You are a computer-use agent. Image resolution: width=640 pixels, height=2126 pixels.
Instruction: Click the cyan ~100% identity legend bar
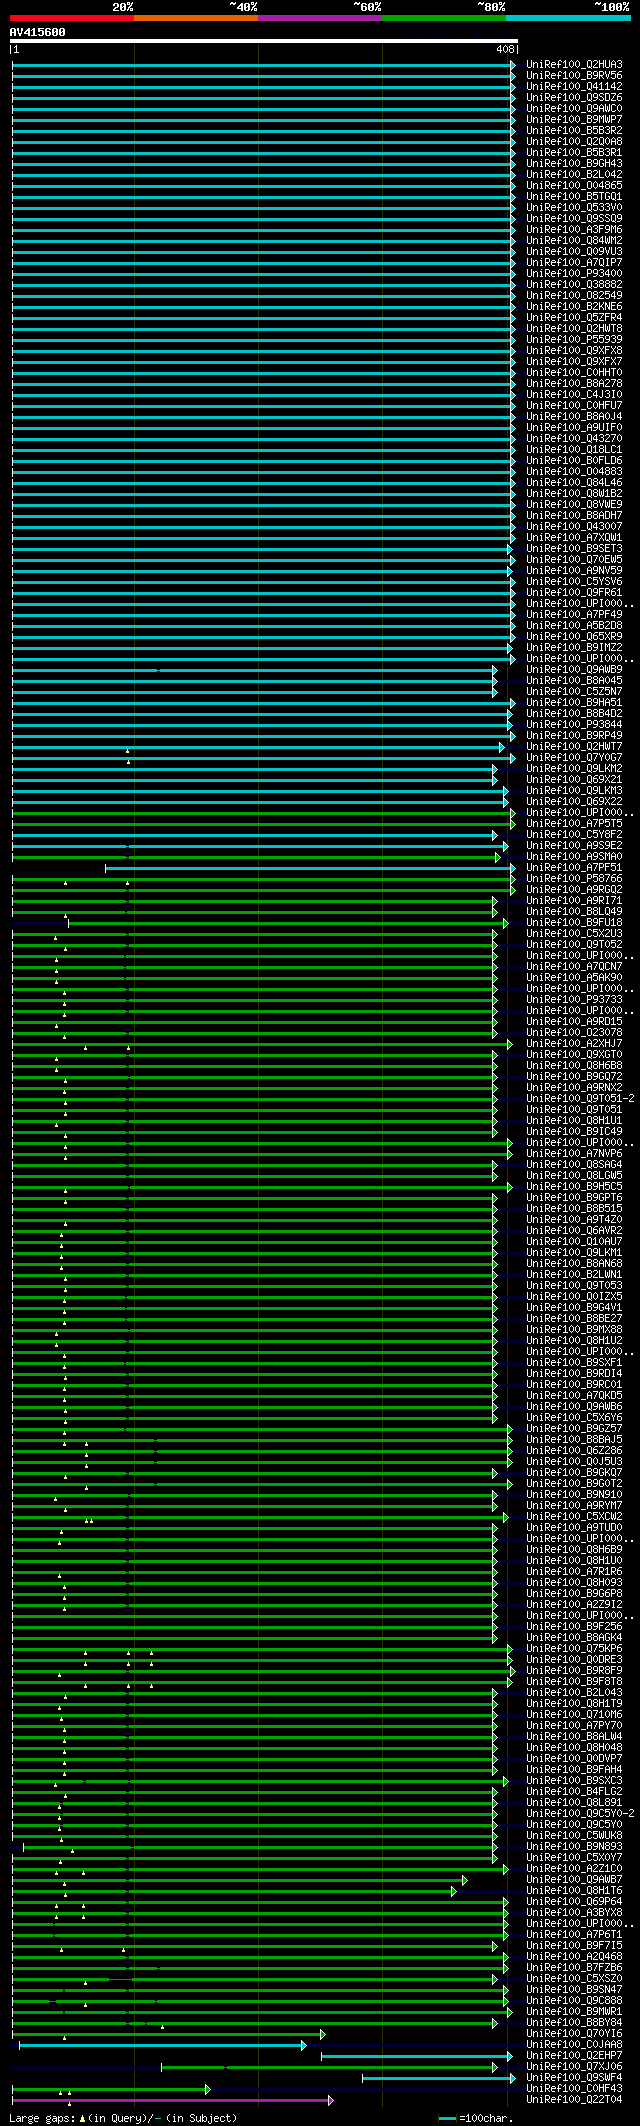[x=568, y=18]
